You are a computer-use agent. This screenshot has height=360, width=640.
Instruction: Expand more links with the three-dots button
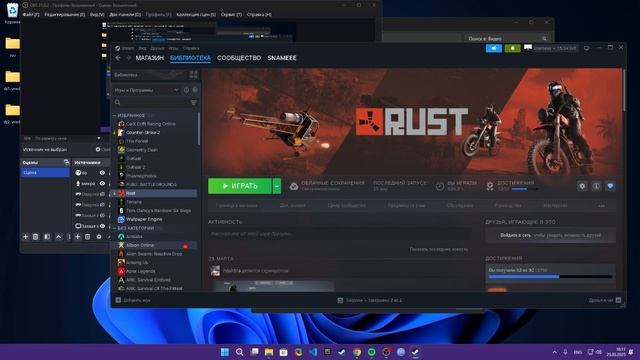[601, 206]
